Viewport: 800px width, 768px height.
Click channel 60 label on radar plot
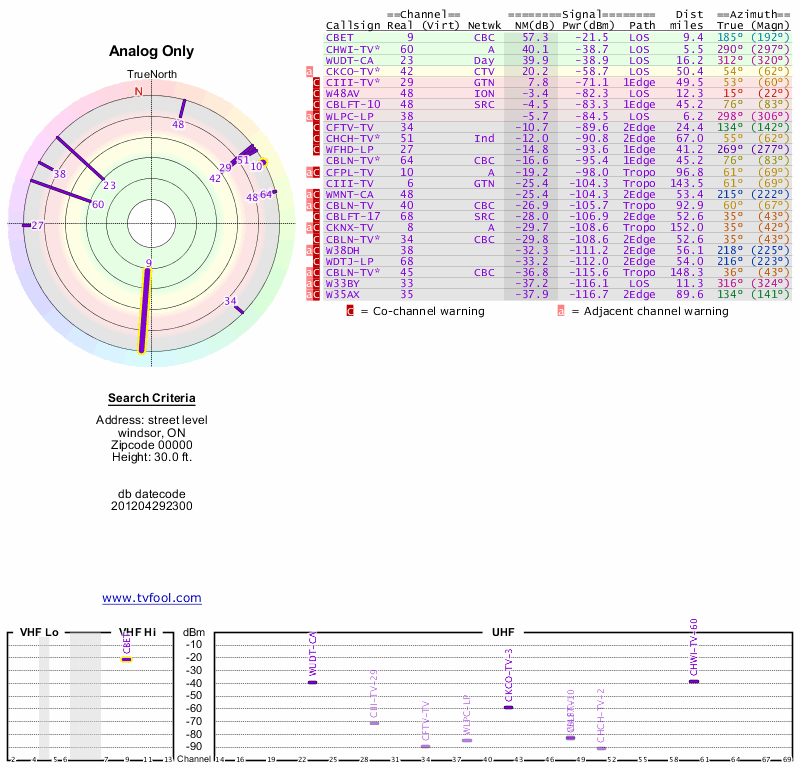coord(97,205)
